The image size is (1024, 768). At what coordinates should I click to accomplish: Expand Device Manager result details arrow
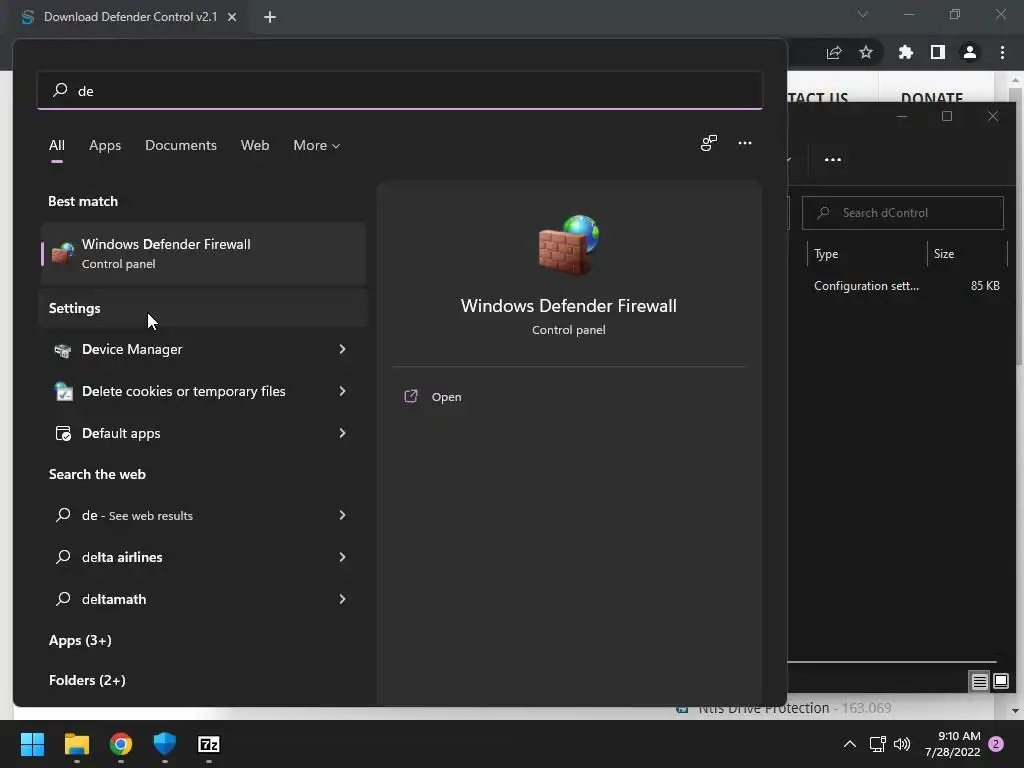pyautogui.click(x=342, y=349)
